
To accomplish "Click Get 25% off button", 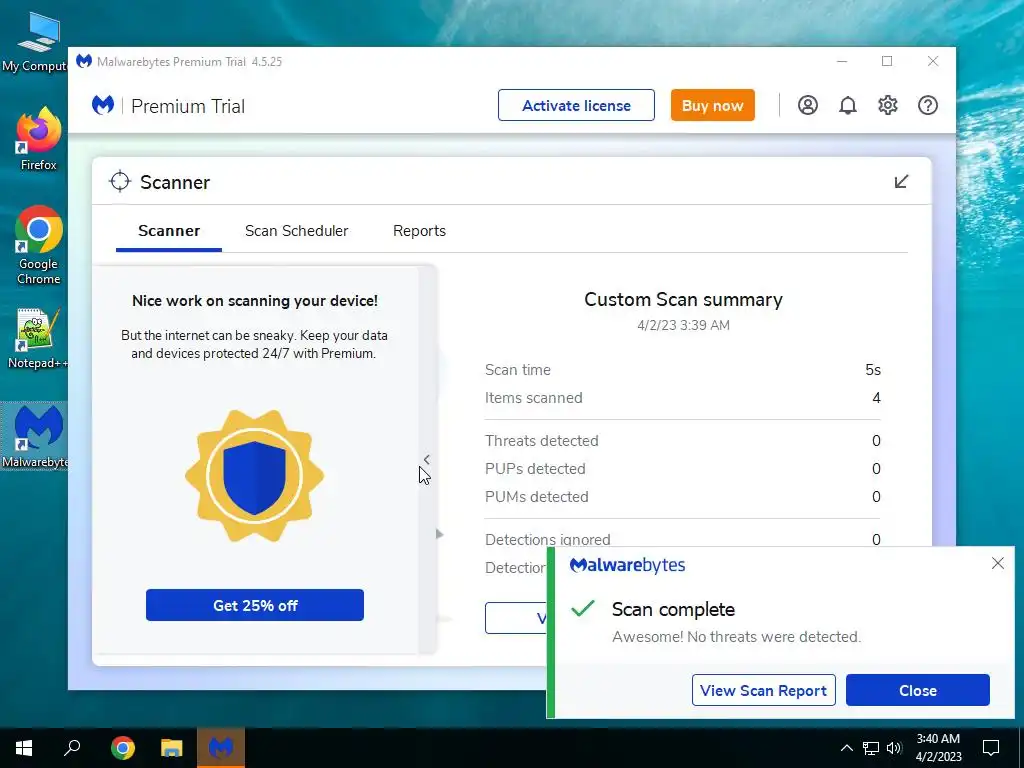I will [x=255, y=605].
